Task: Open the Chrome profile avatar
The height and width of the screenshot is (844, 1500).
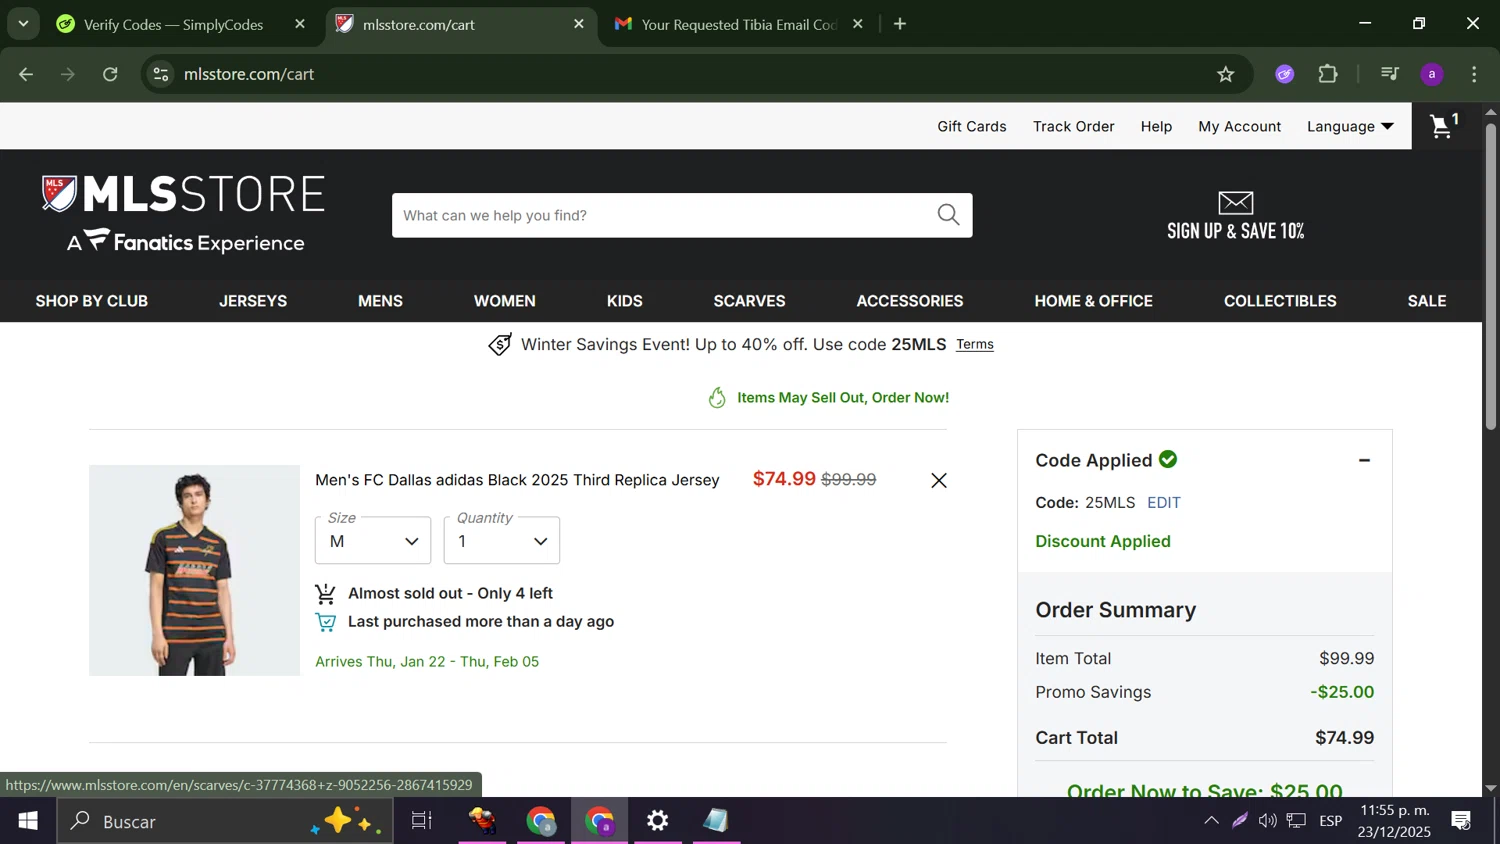Action: pos(1432,74)
